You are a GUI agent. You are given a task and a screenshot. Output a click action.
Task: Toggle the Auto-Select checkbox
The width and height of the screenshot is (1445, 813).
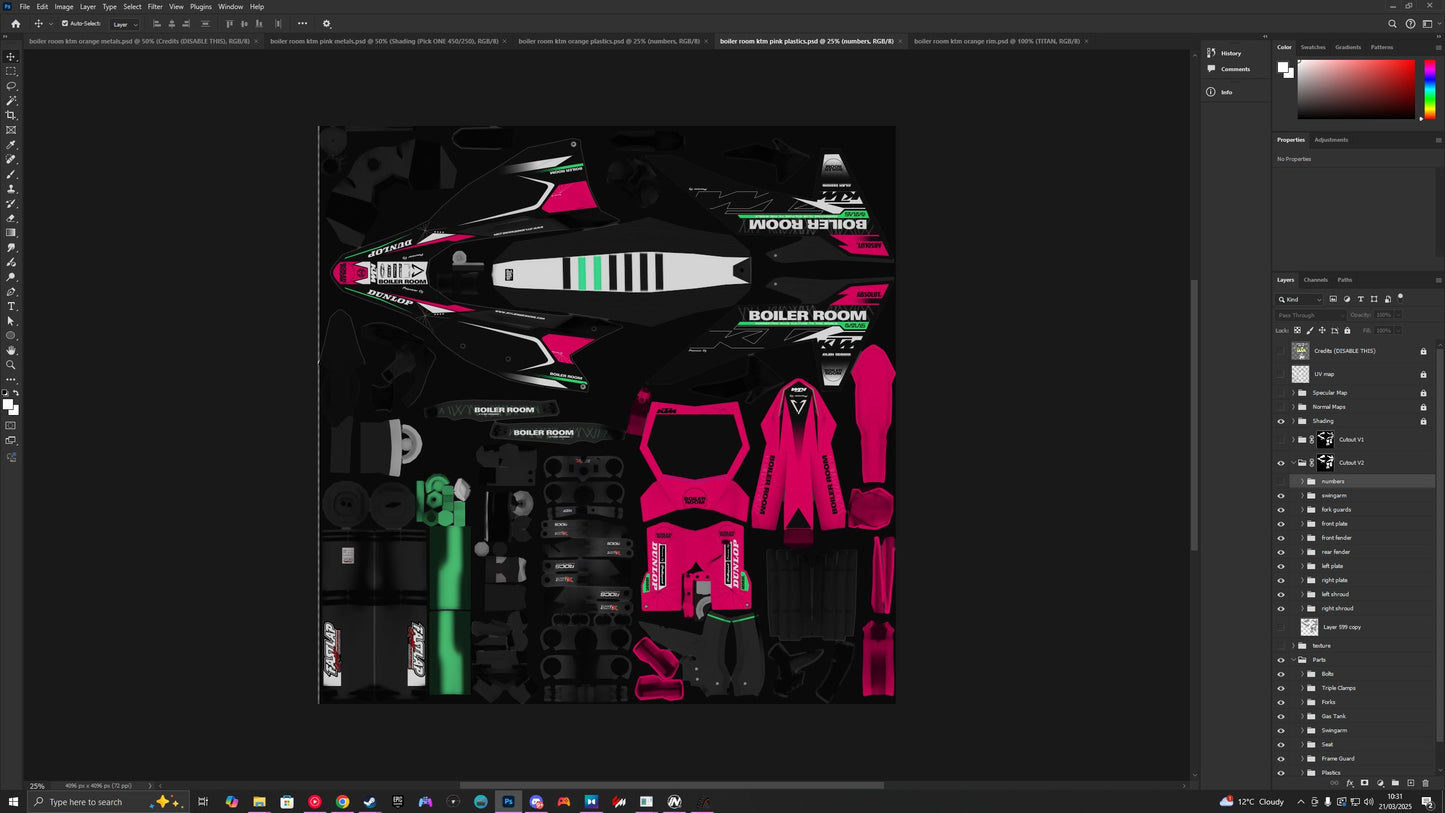pyautogui.click(x=65, y=24)
